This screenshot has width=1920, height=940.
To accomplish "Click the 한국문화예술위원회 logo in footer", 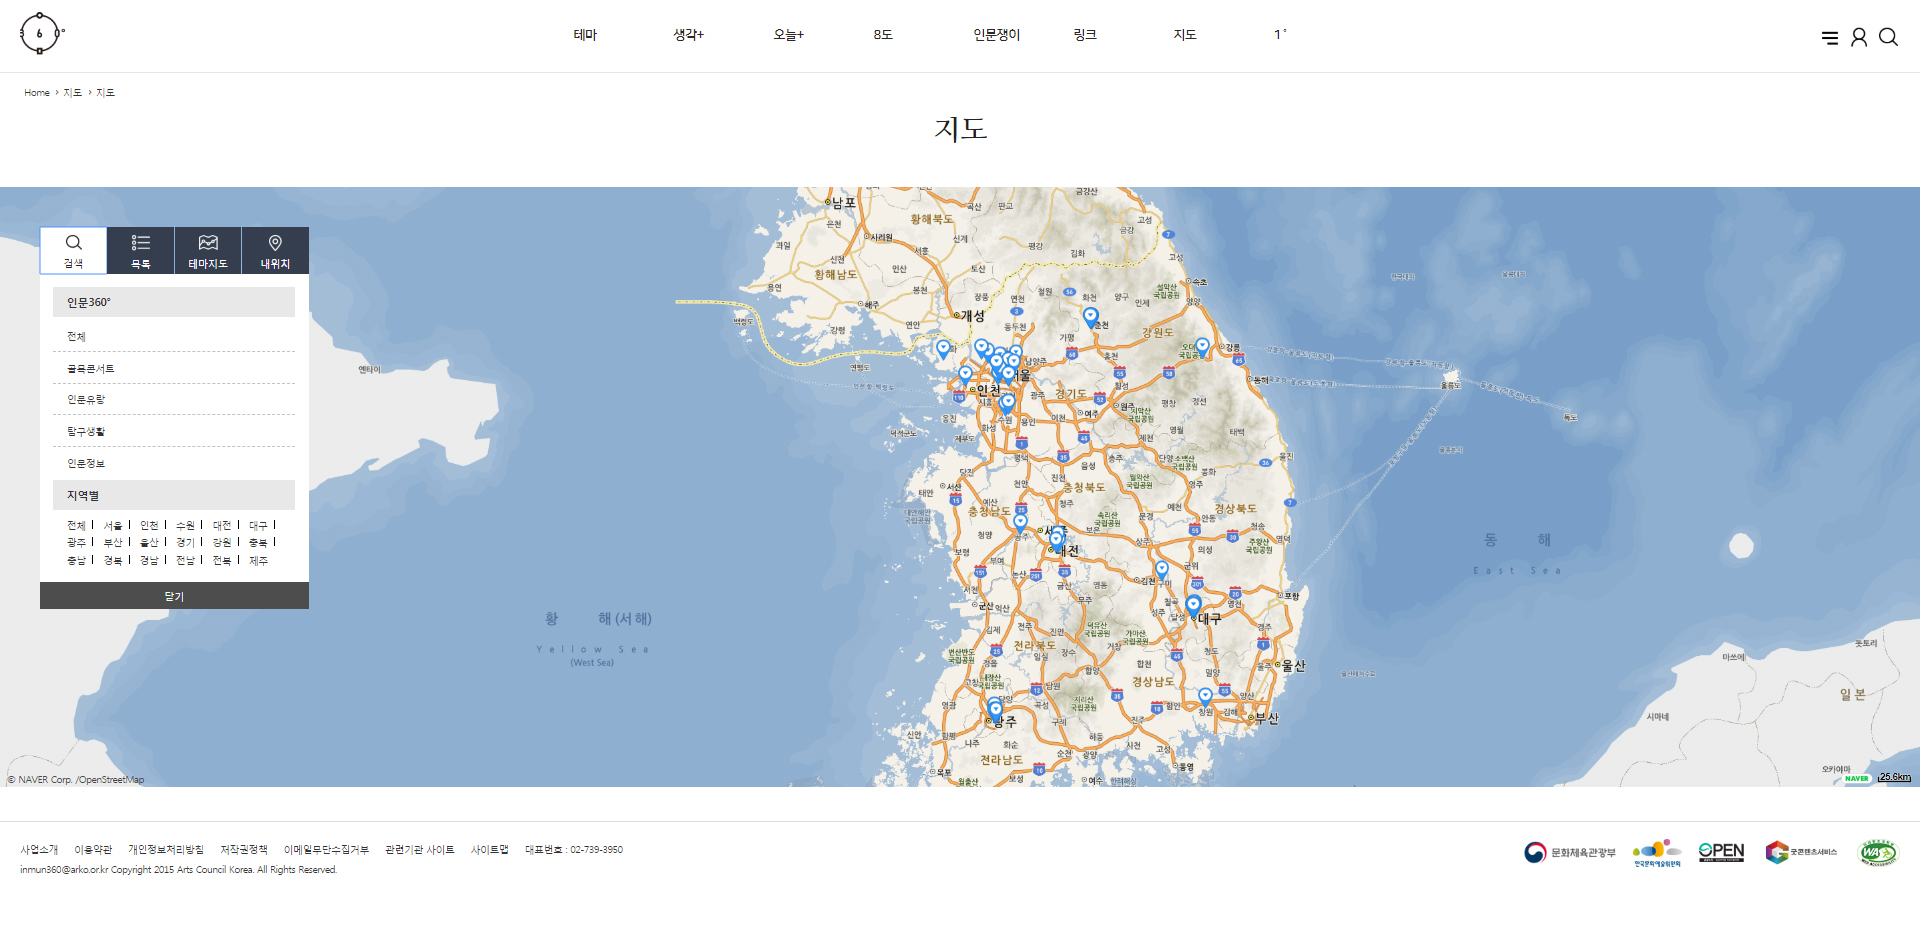I will 1657,853.
